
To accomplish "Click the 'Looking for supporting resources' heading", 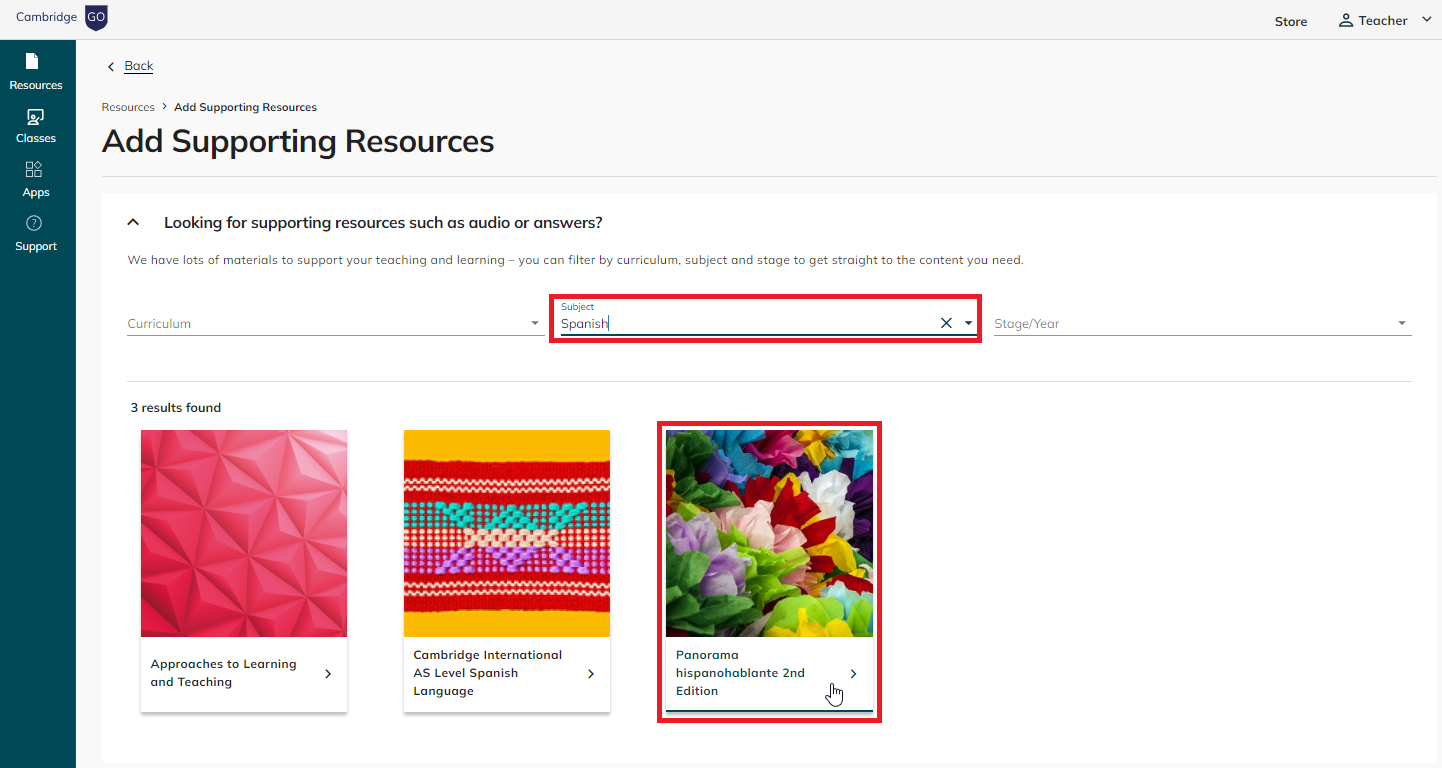I will (383, 222).
